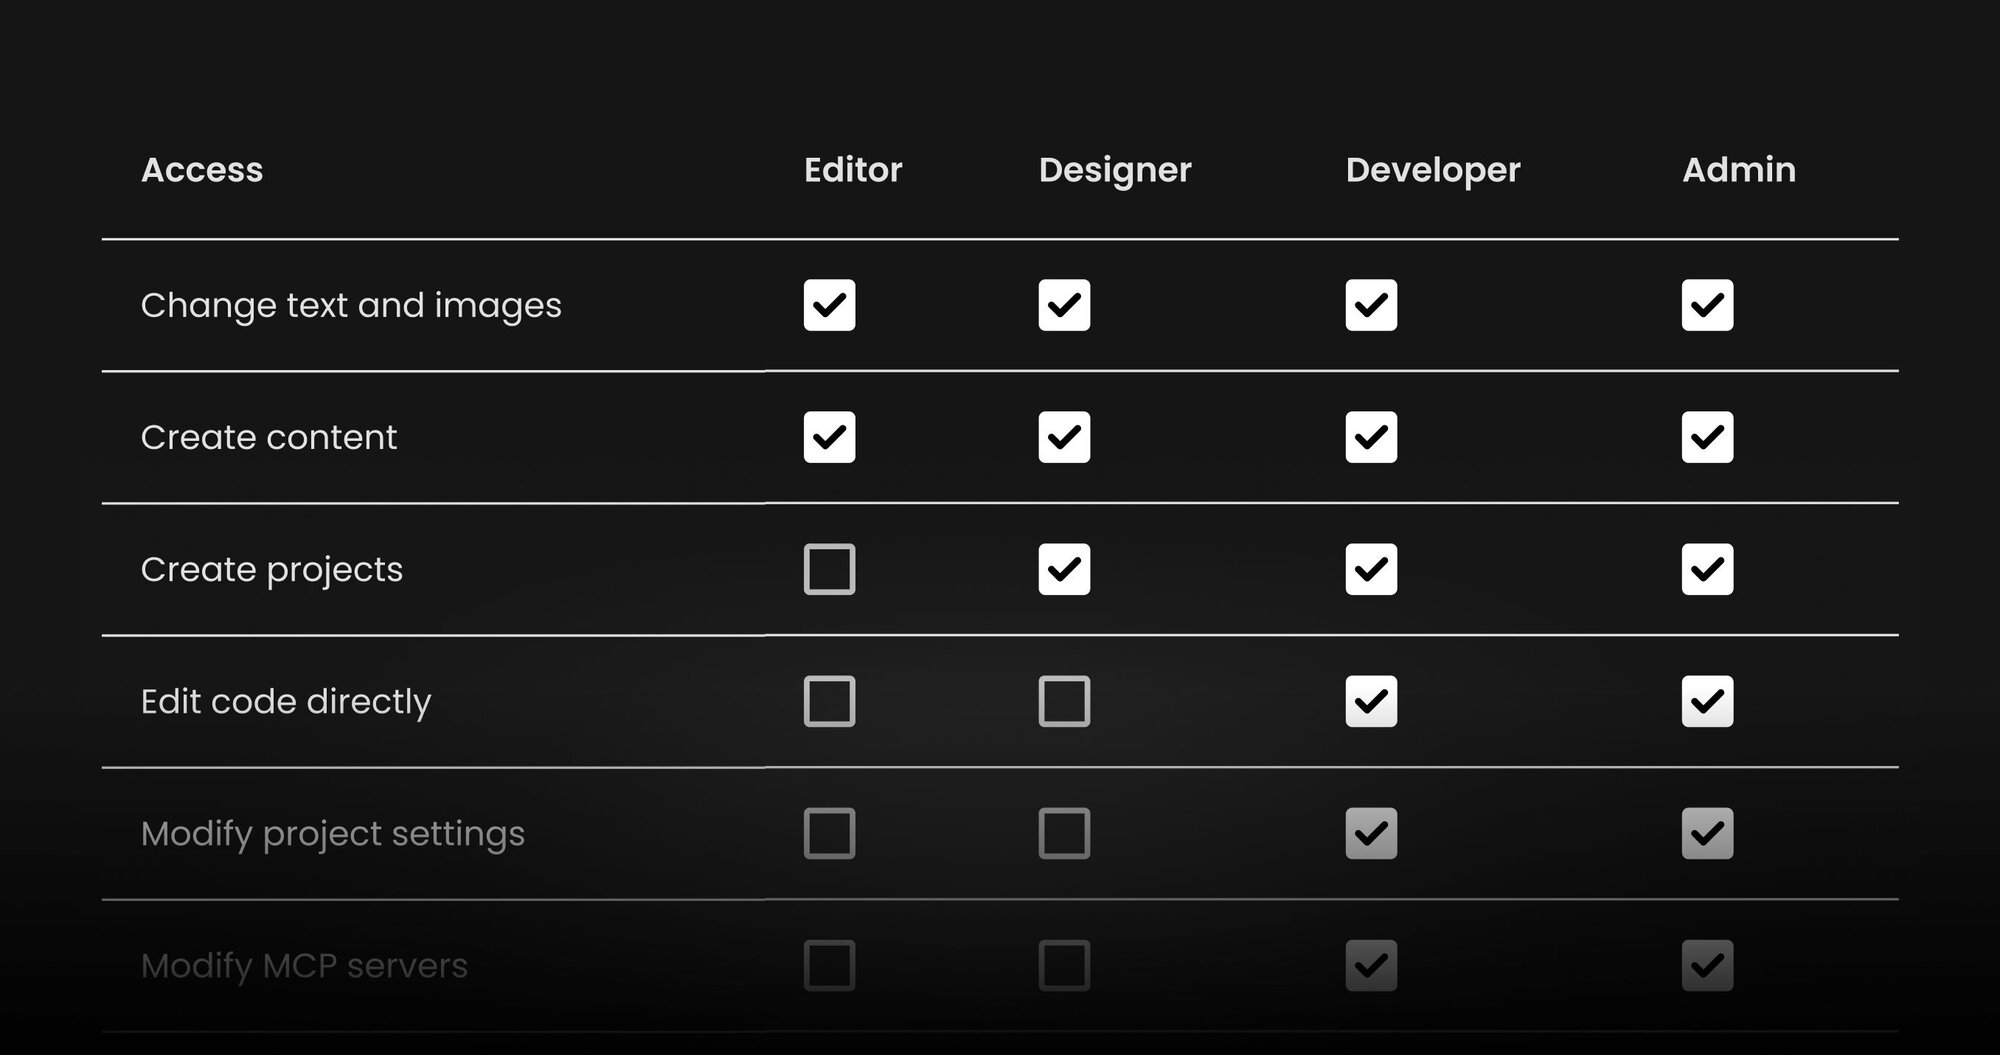Select the 'Edit code directly' row label
2000x1055 pixels.
(286, 702)
